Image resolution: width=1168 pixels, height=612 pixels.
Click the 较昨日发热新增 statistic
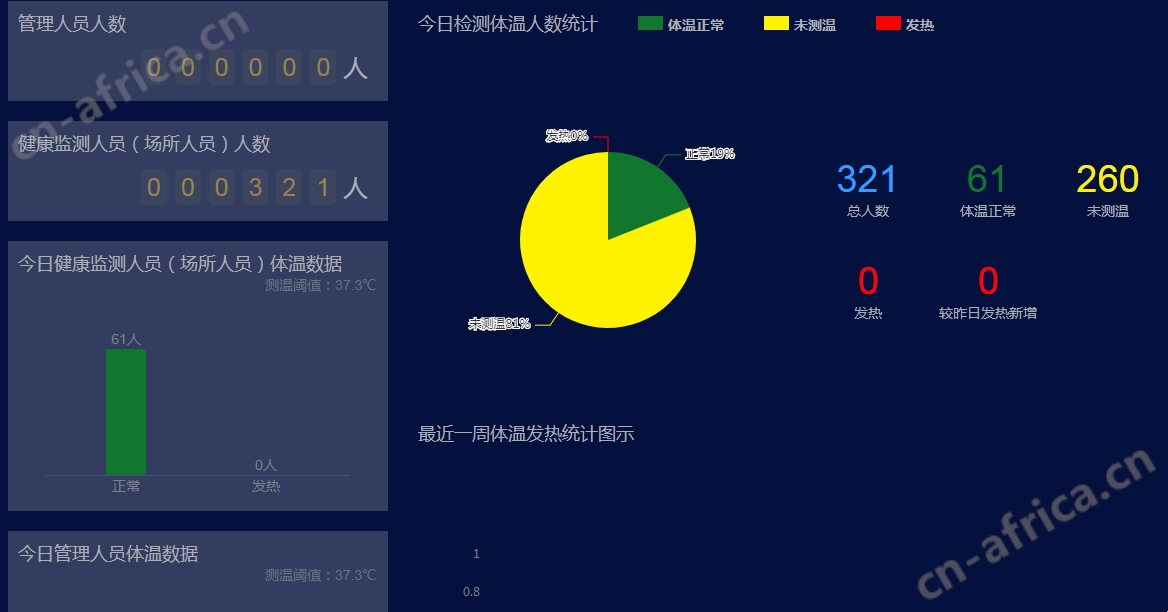(x=987, y=311)
